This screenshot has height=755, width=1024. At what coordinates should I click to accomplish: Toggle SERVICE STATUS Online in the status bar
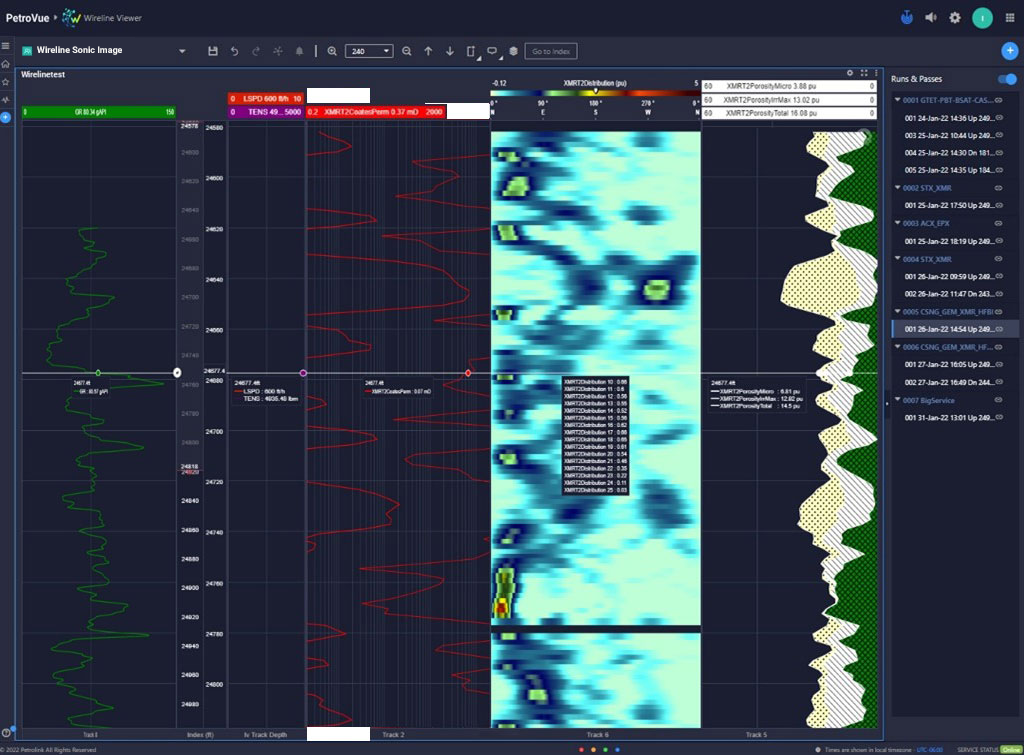1008,749
